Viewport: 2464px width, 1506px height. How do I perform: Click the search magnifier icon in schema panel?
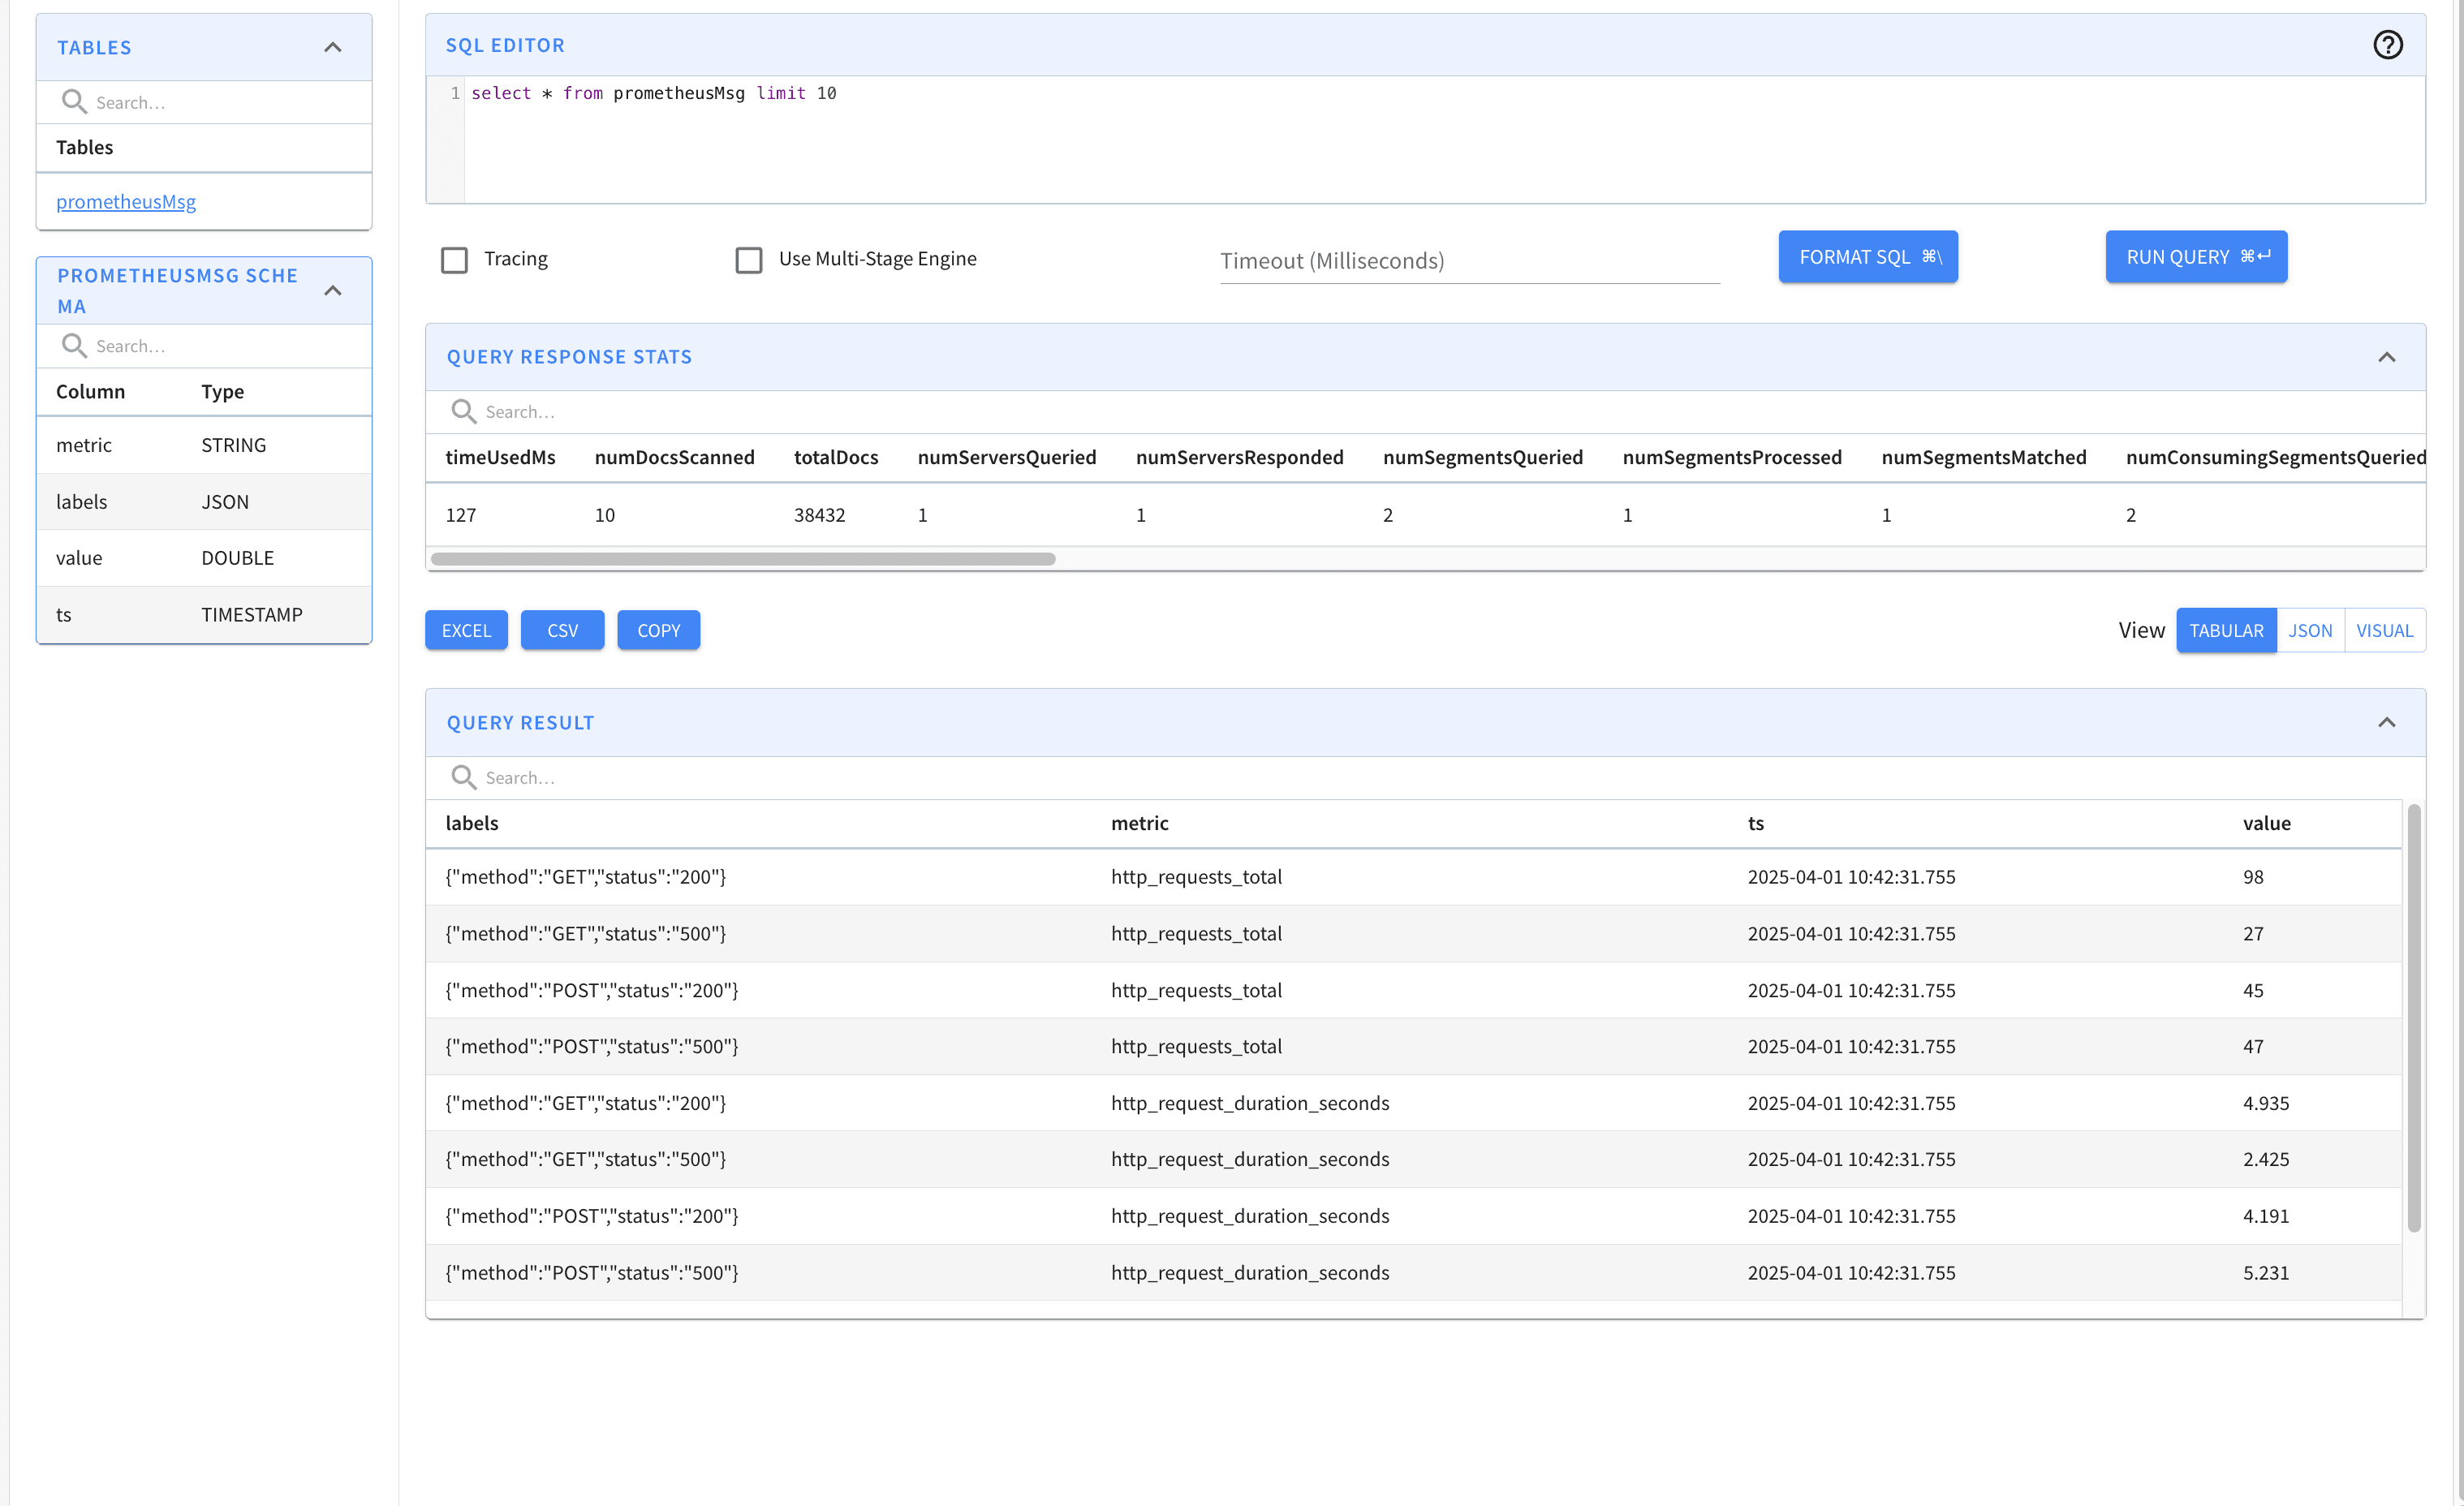74,346
